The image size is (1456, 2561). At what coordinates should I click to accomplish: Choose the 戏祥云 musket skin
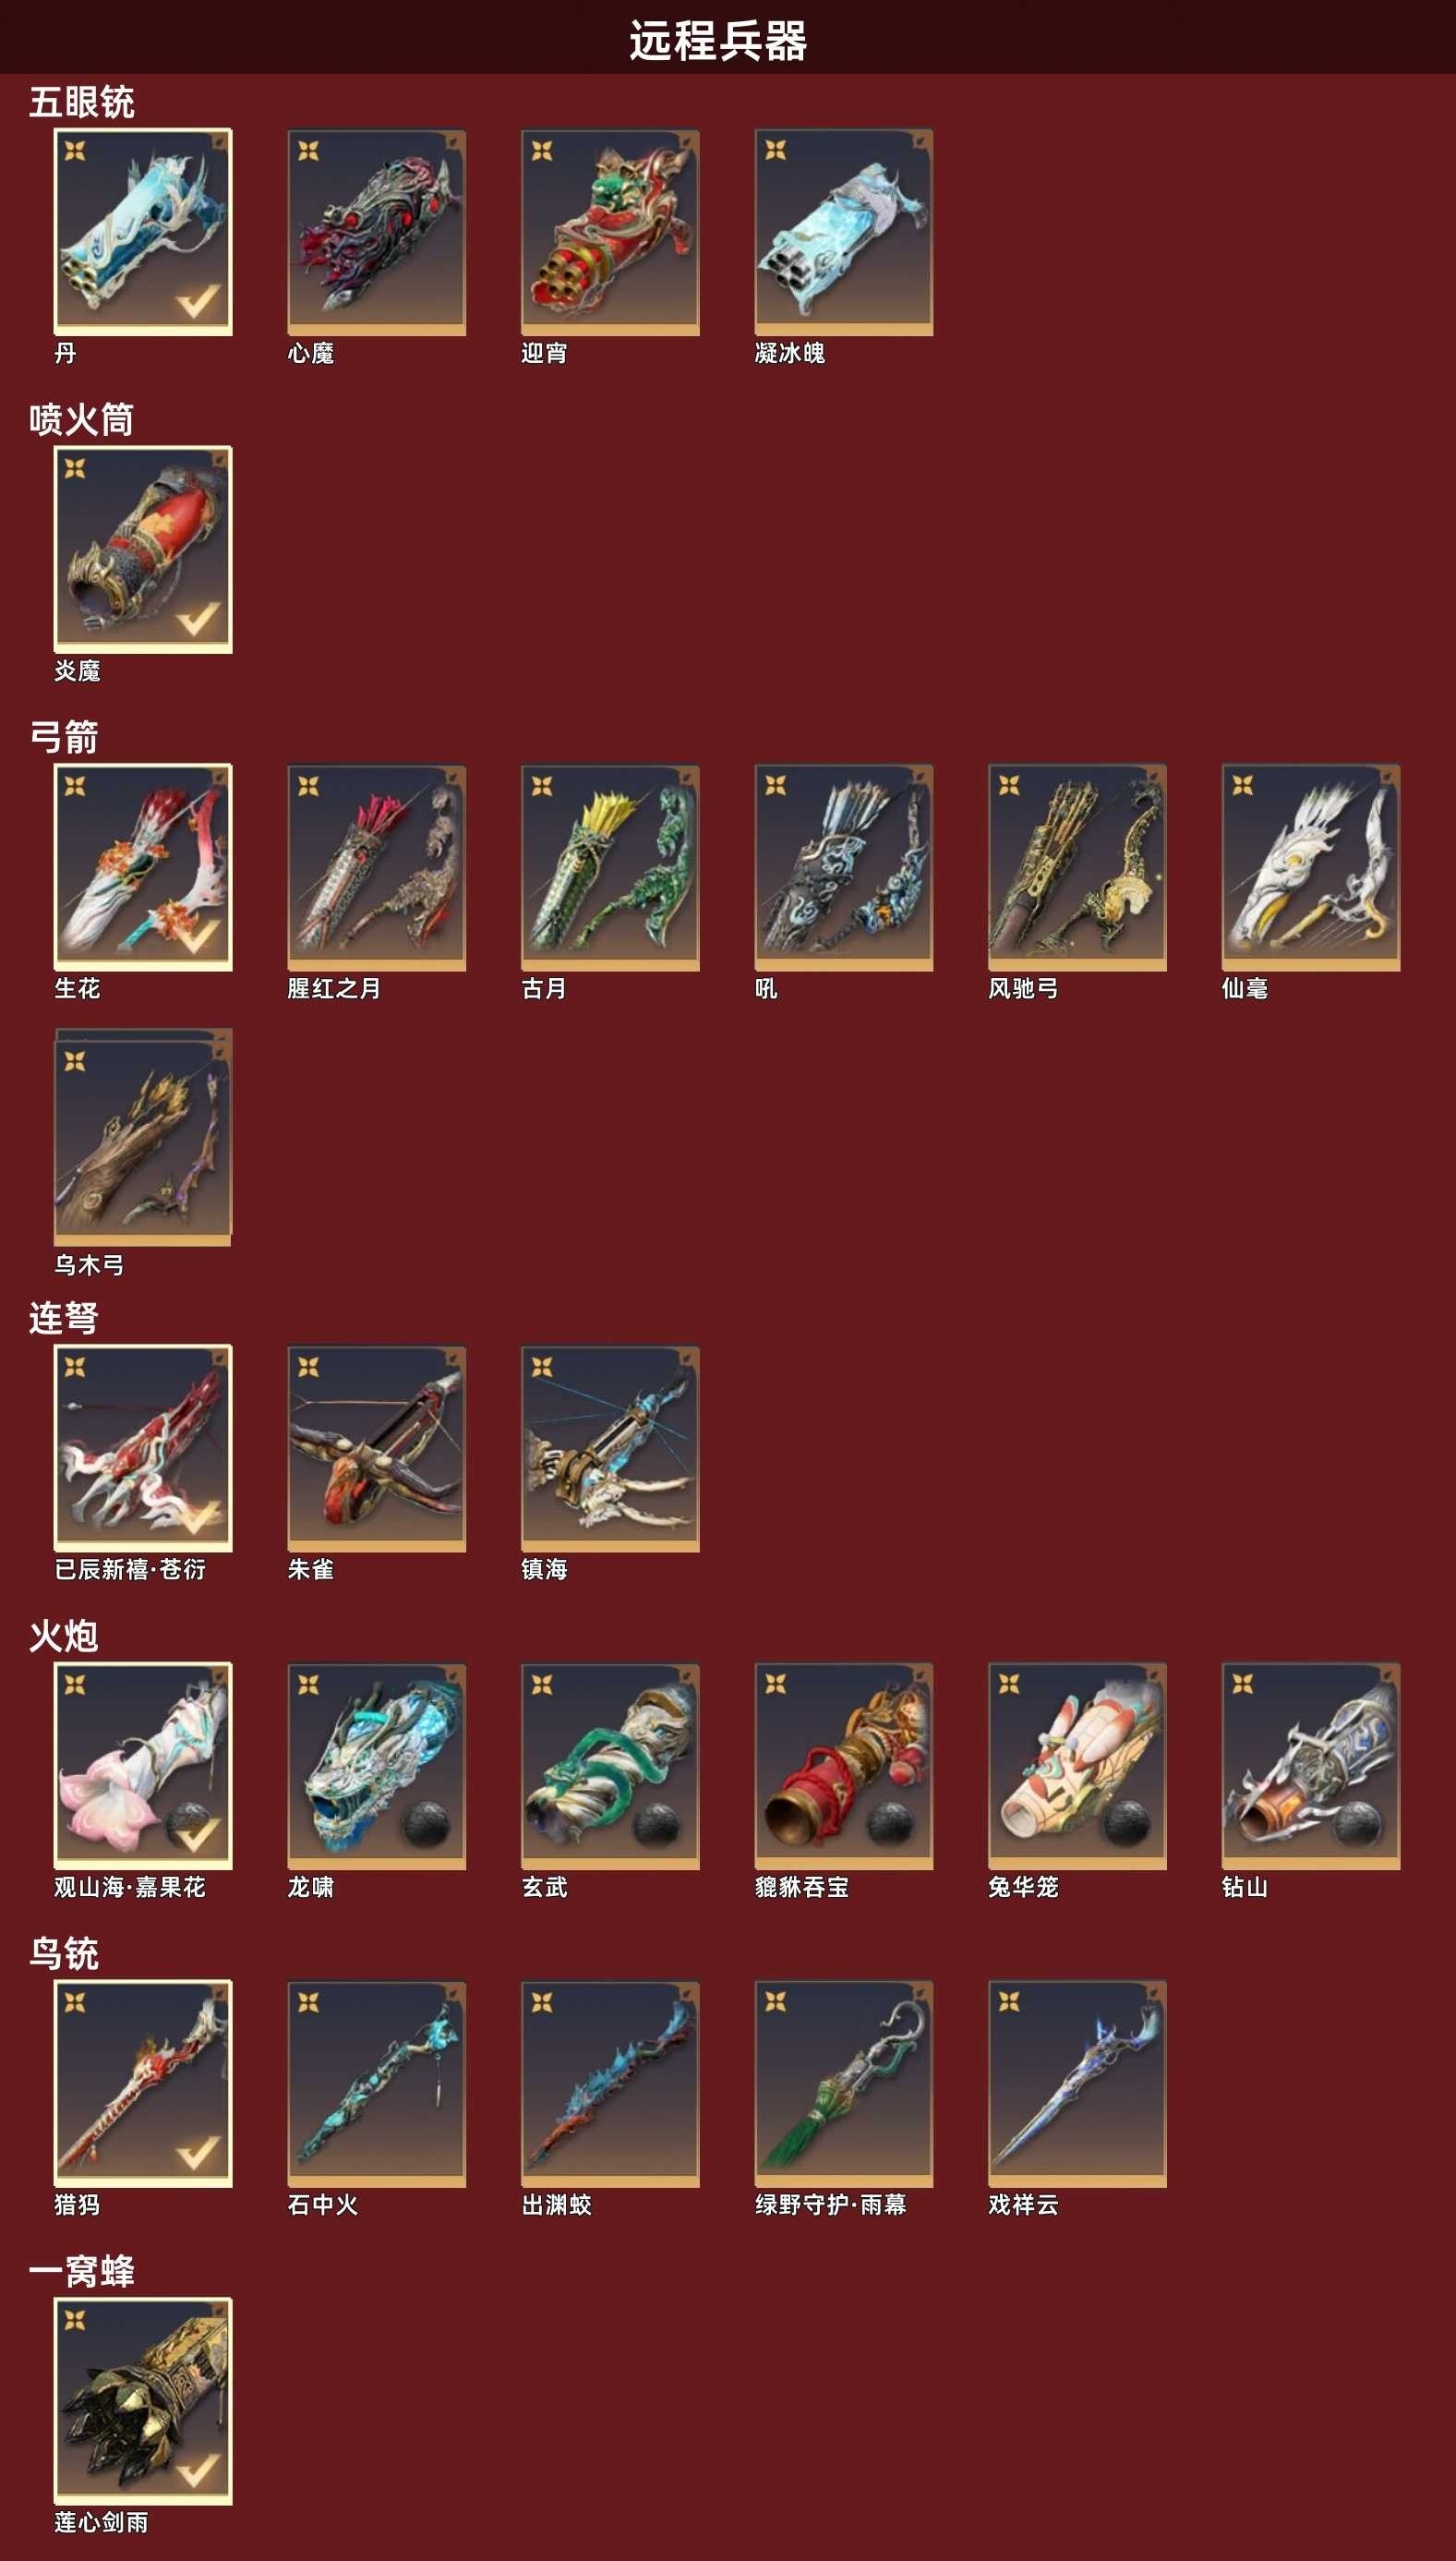pyautogui.click(x=1077, y=2083)
